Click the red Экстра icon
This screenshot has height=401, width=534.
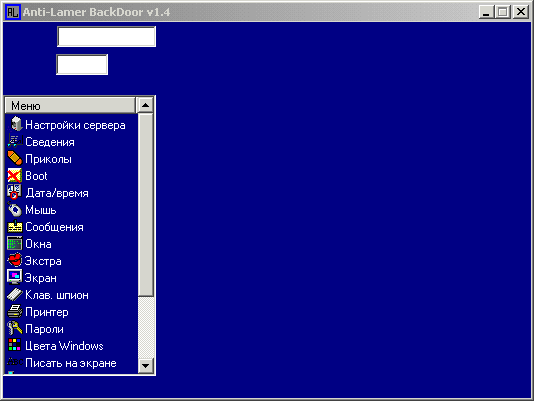point(15,260)
